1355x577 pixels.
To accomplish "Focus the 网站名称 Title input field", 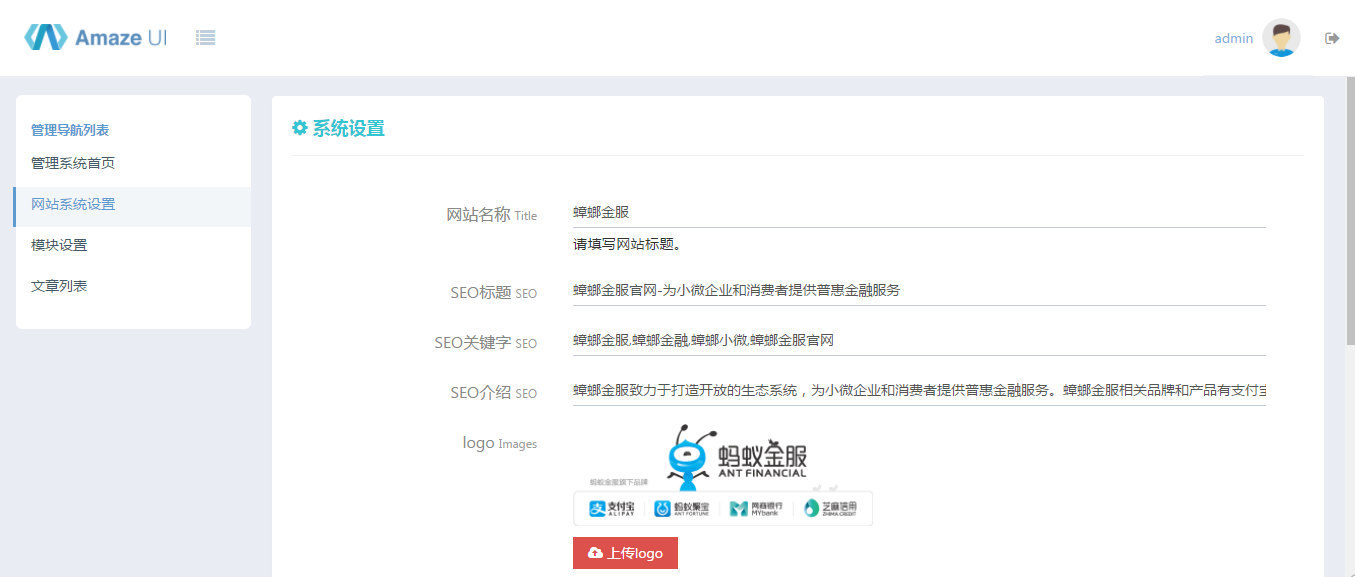I will click(919, 212).
